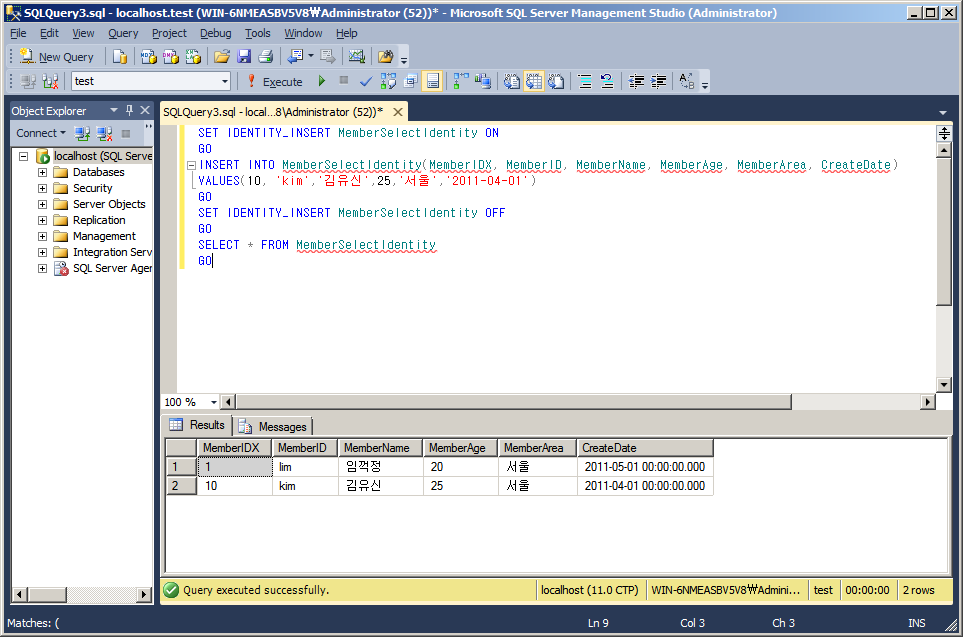Open the Window menu
Screen dimensions: 963x637
click(x=303, y=33)
